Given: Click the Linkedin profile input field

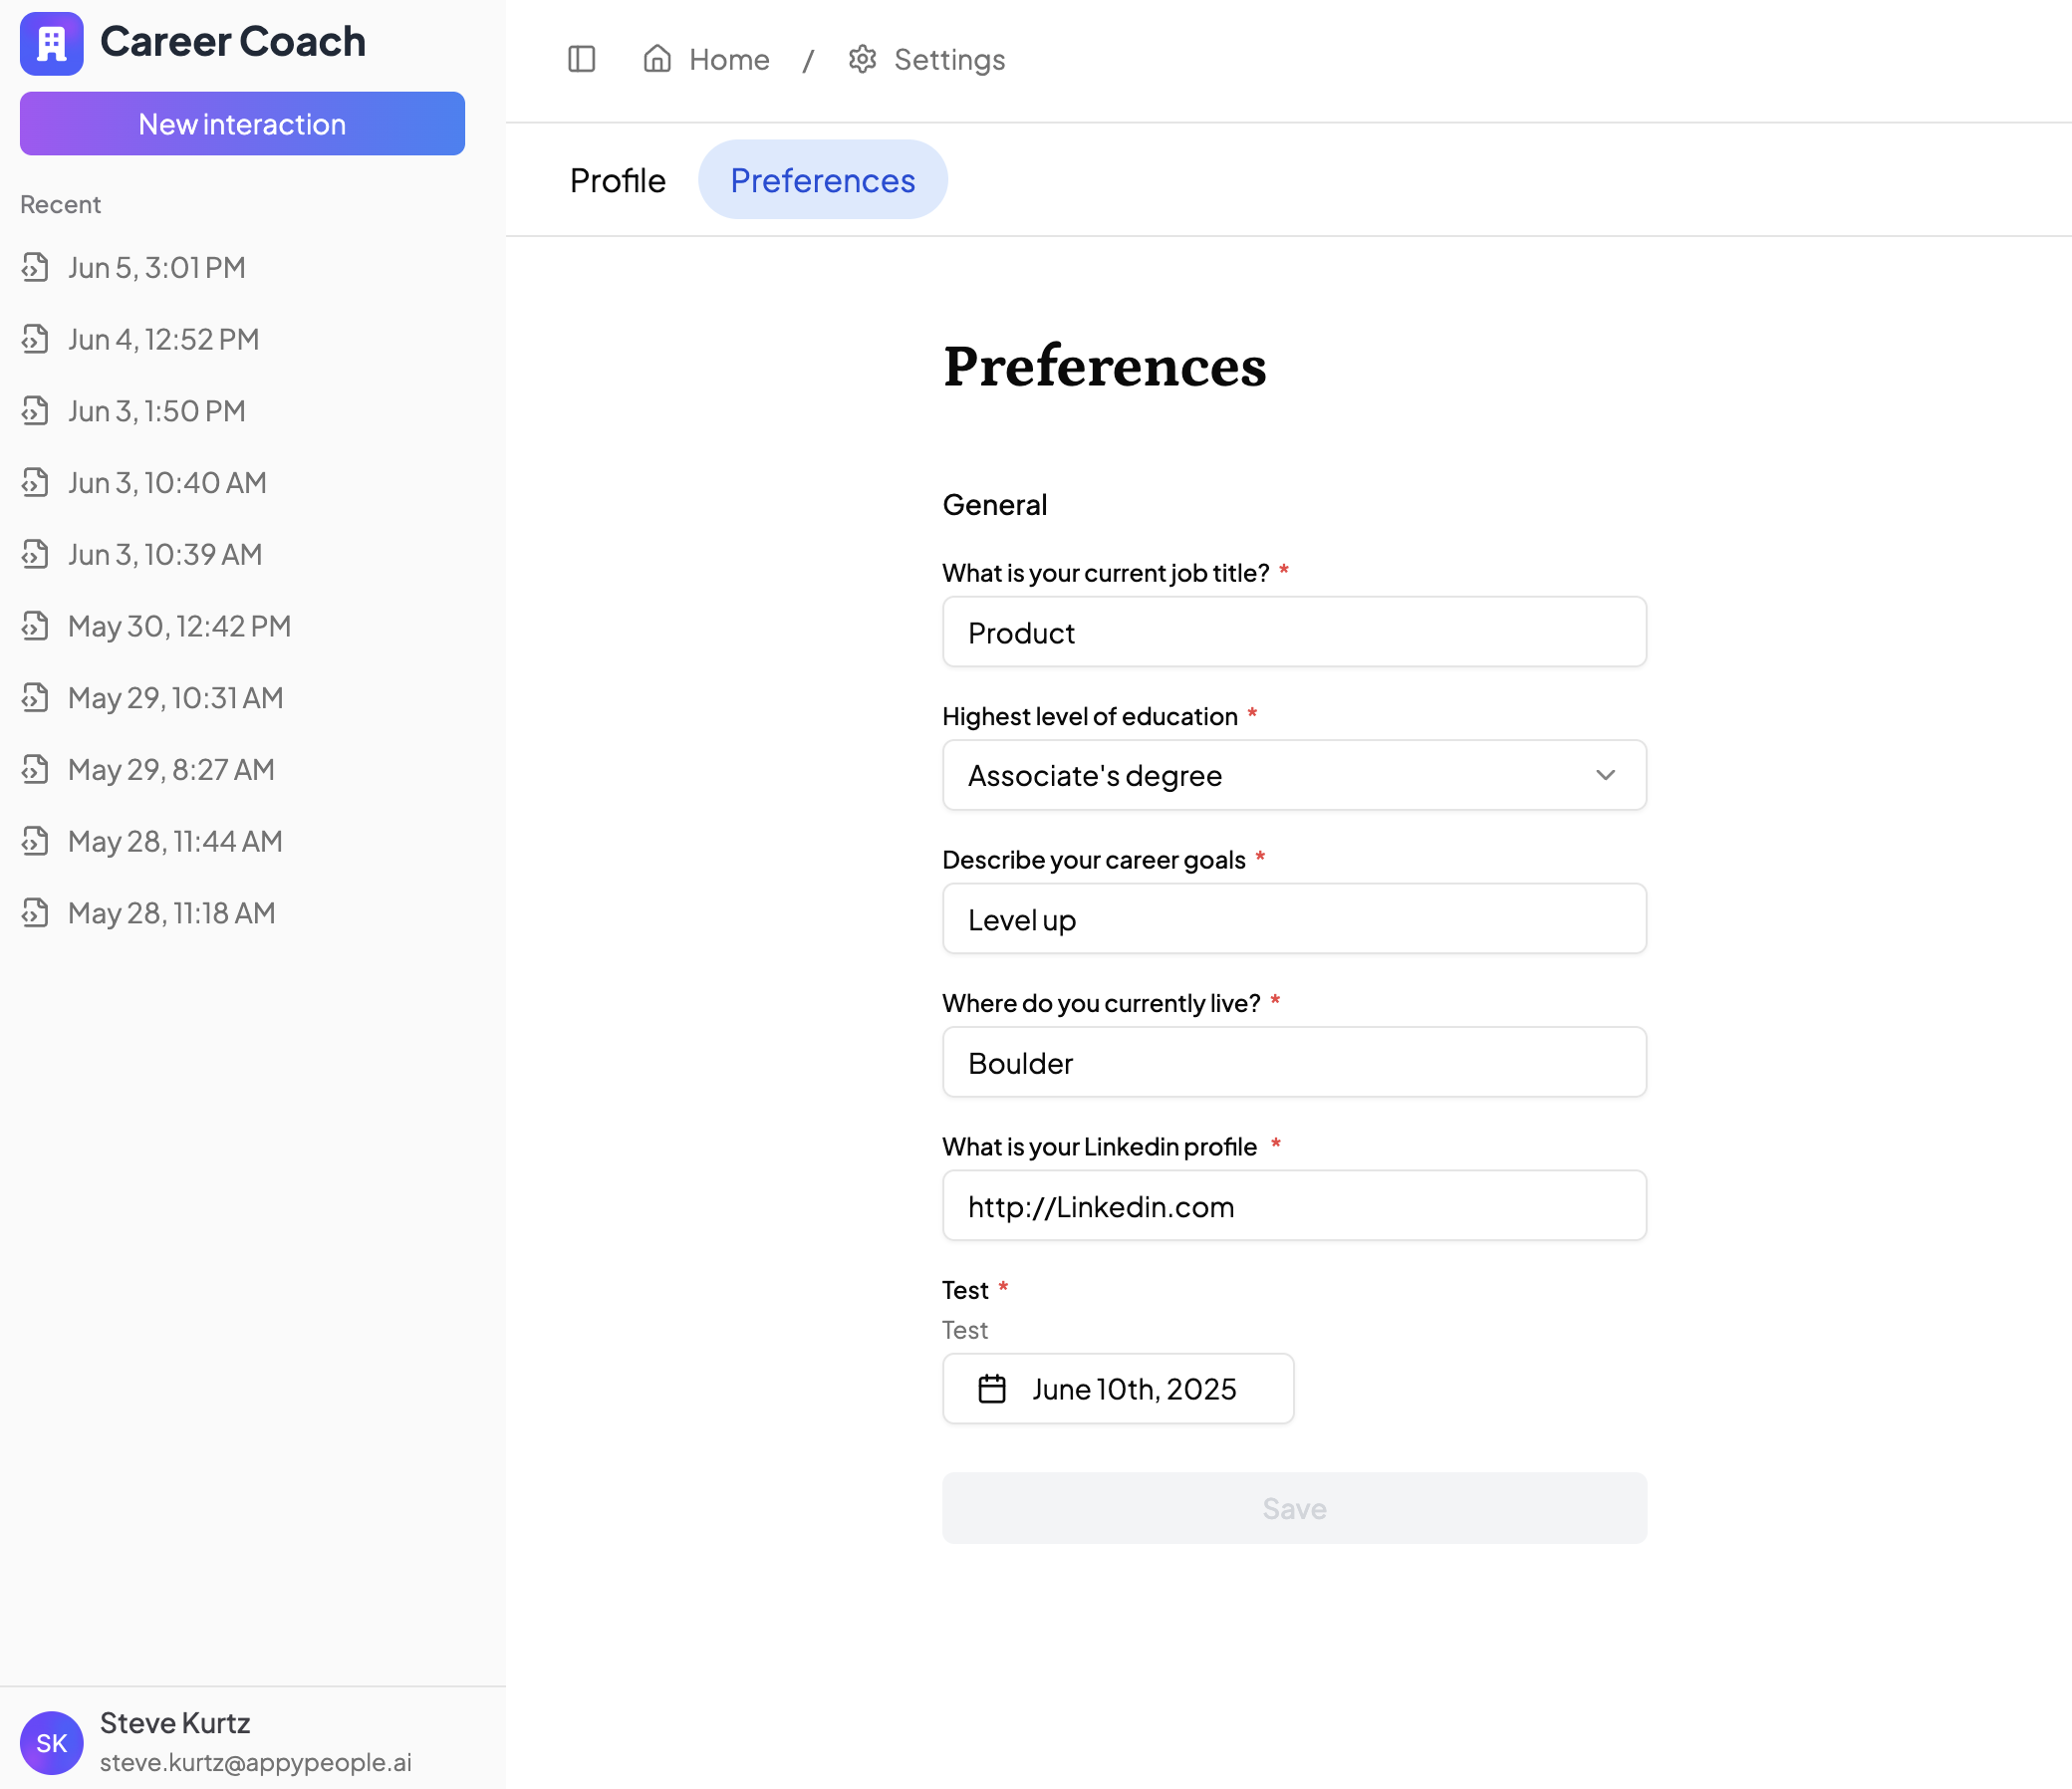Looking at the screenshot, I should coord(1292,1206).
